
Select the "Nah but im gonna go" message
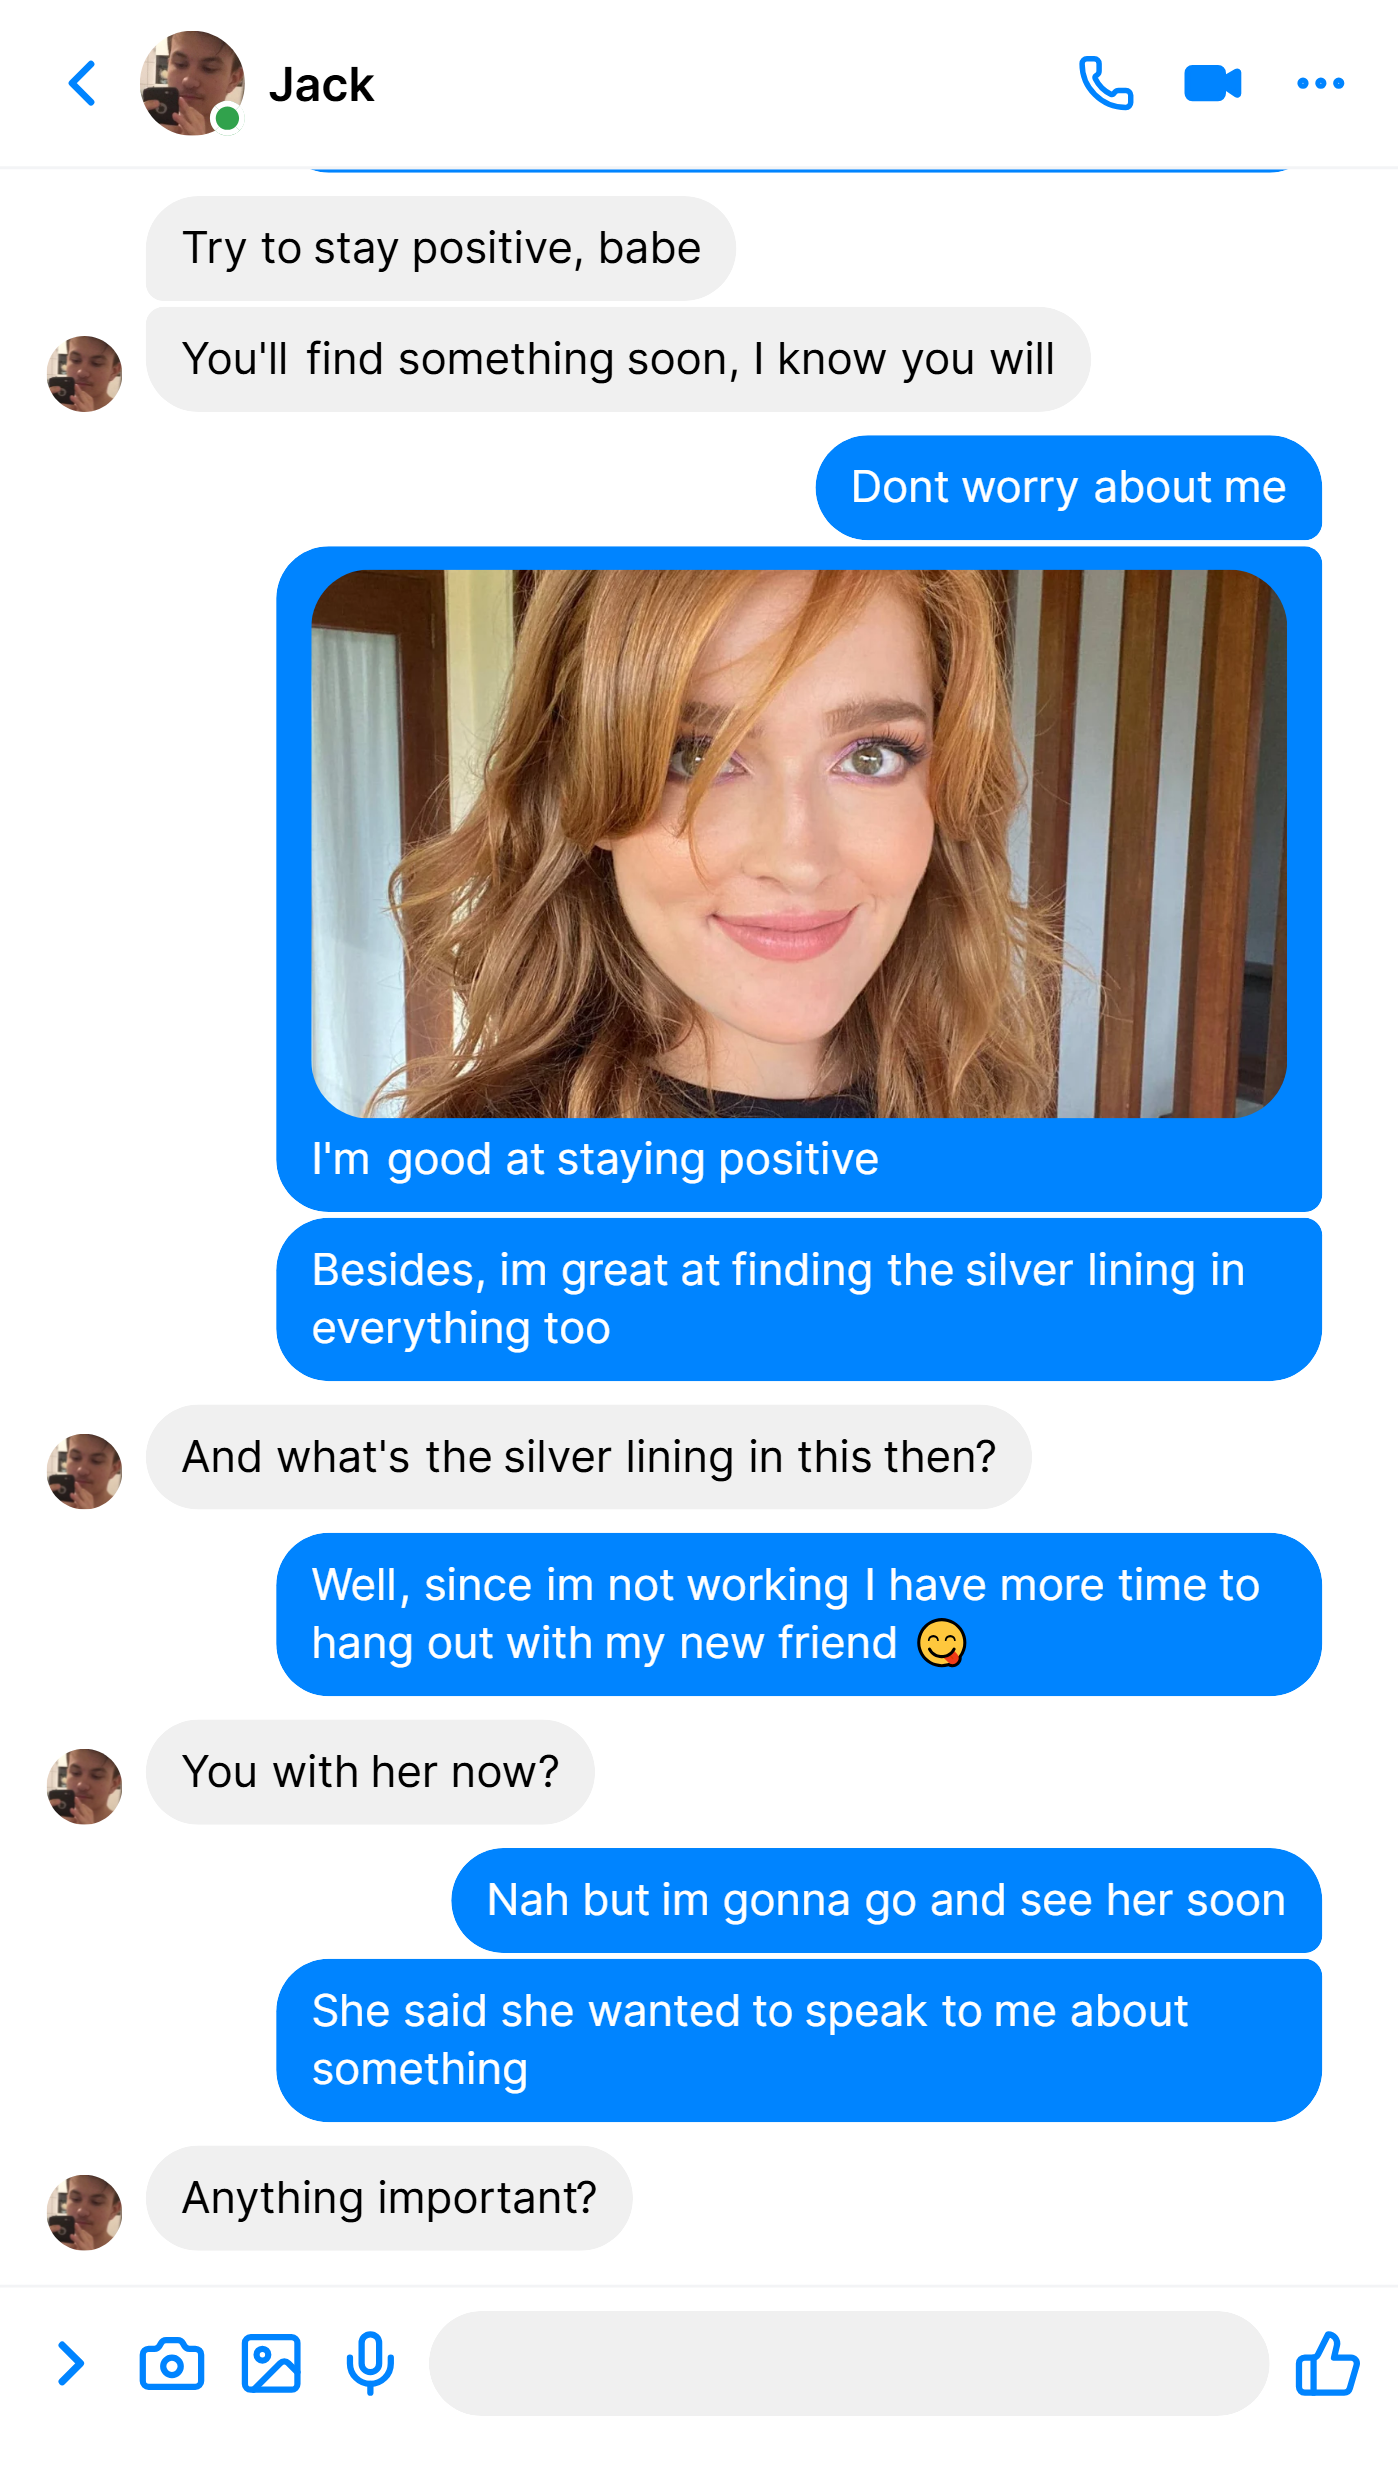[x=886, y=1900]
